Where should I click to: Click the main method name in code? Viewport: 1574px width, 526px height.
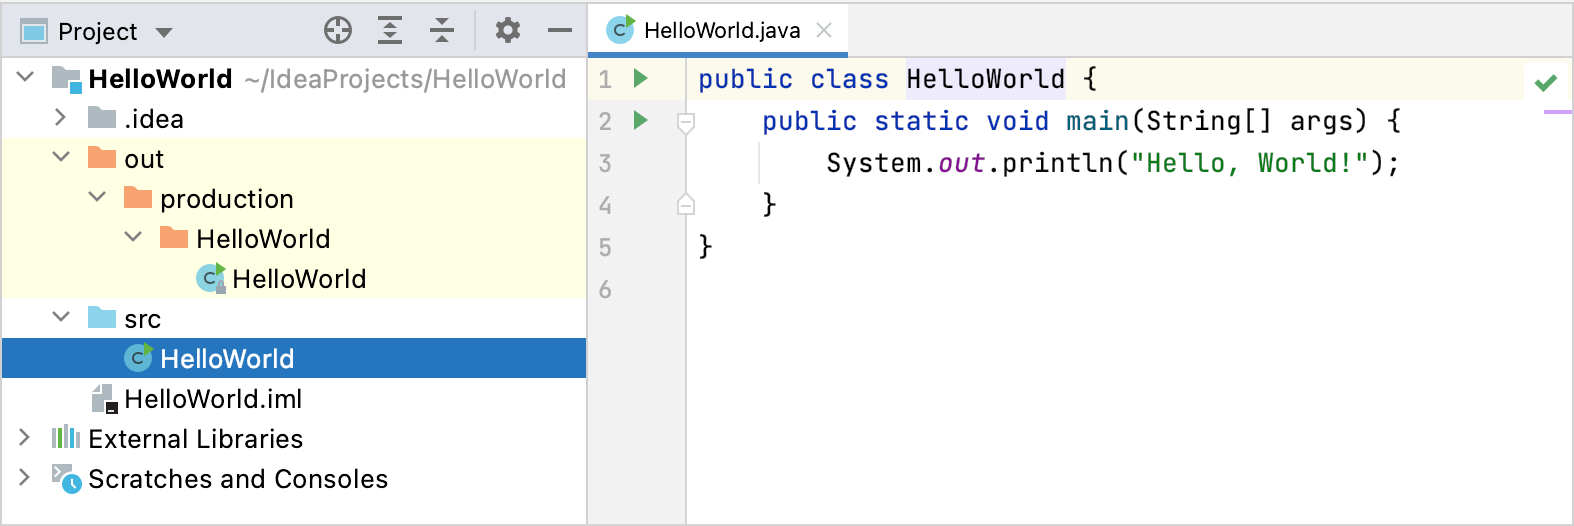1098,121
